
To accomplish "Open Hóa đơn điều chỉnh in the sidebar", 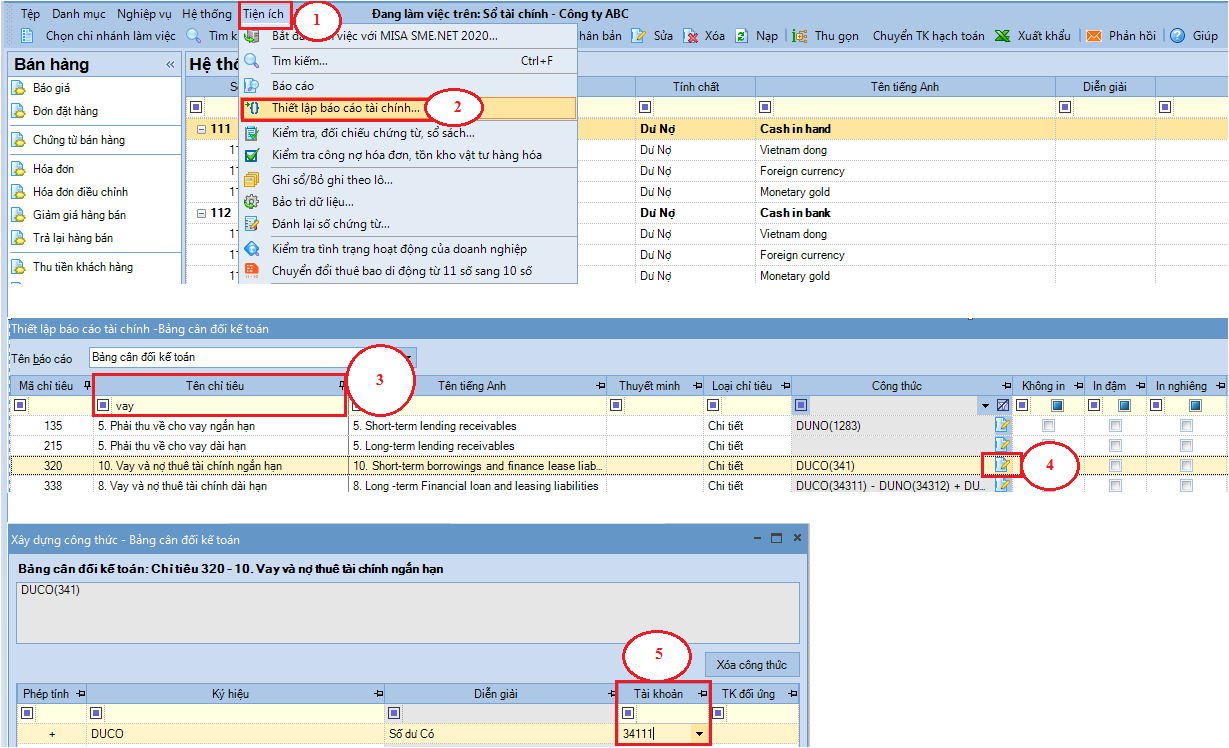I will [80, 192].
